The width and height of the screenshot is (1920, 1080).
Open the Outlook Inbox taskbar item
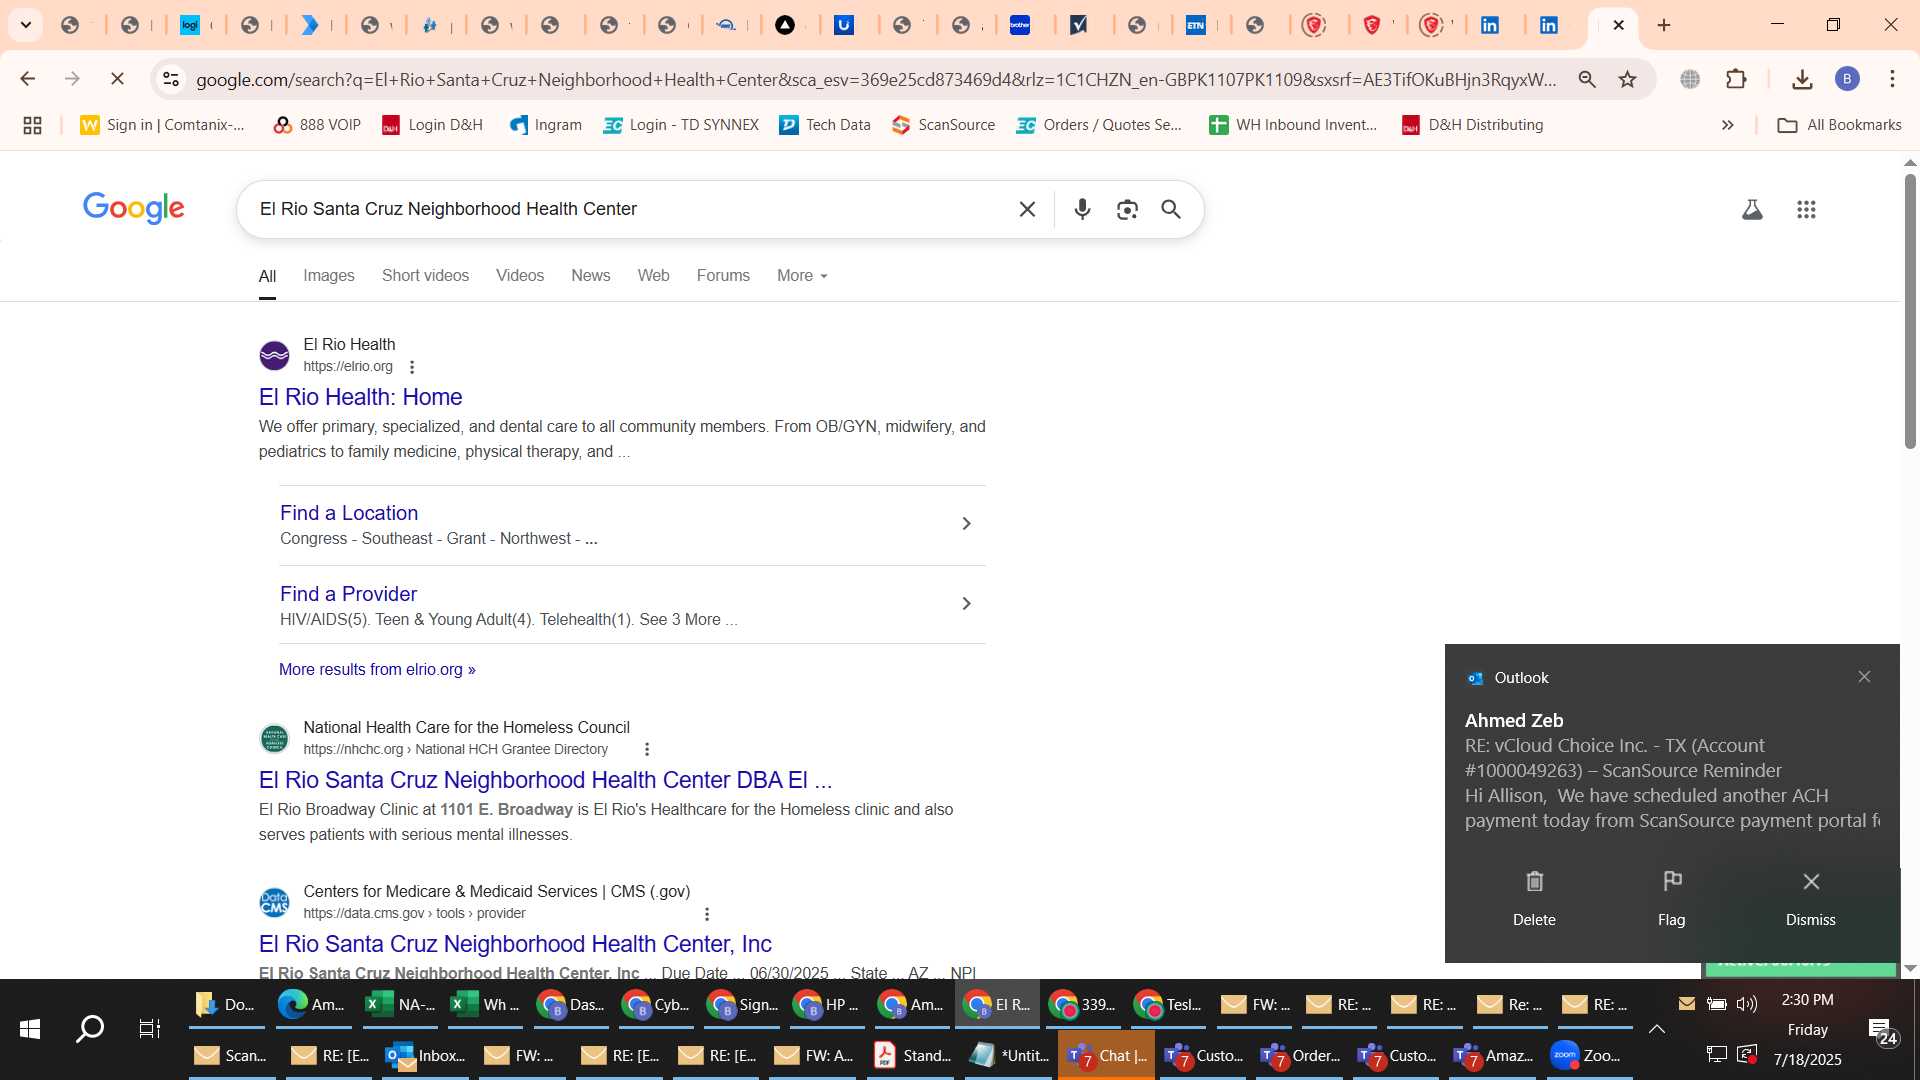point(426,1055)
